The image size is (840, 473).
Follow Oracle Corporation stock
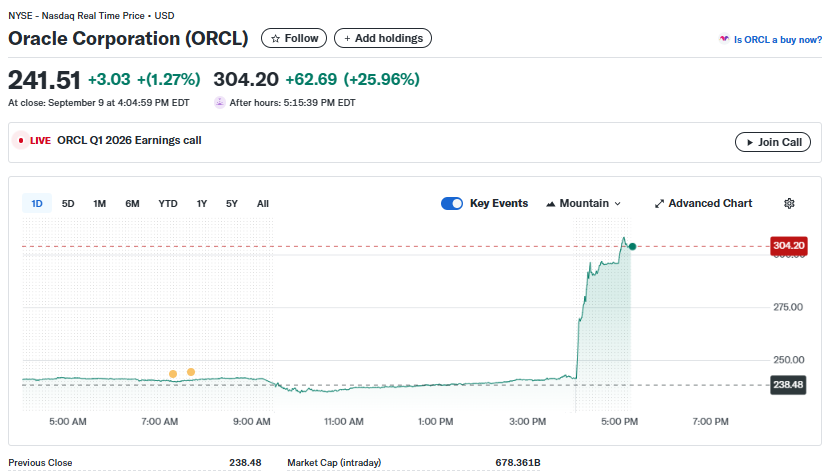tap(294, 38)
